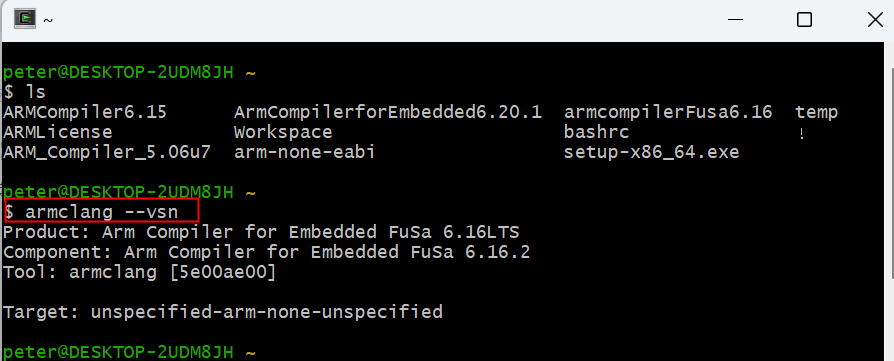Minimize the terminal window

tap(735, 19)
